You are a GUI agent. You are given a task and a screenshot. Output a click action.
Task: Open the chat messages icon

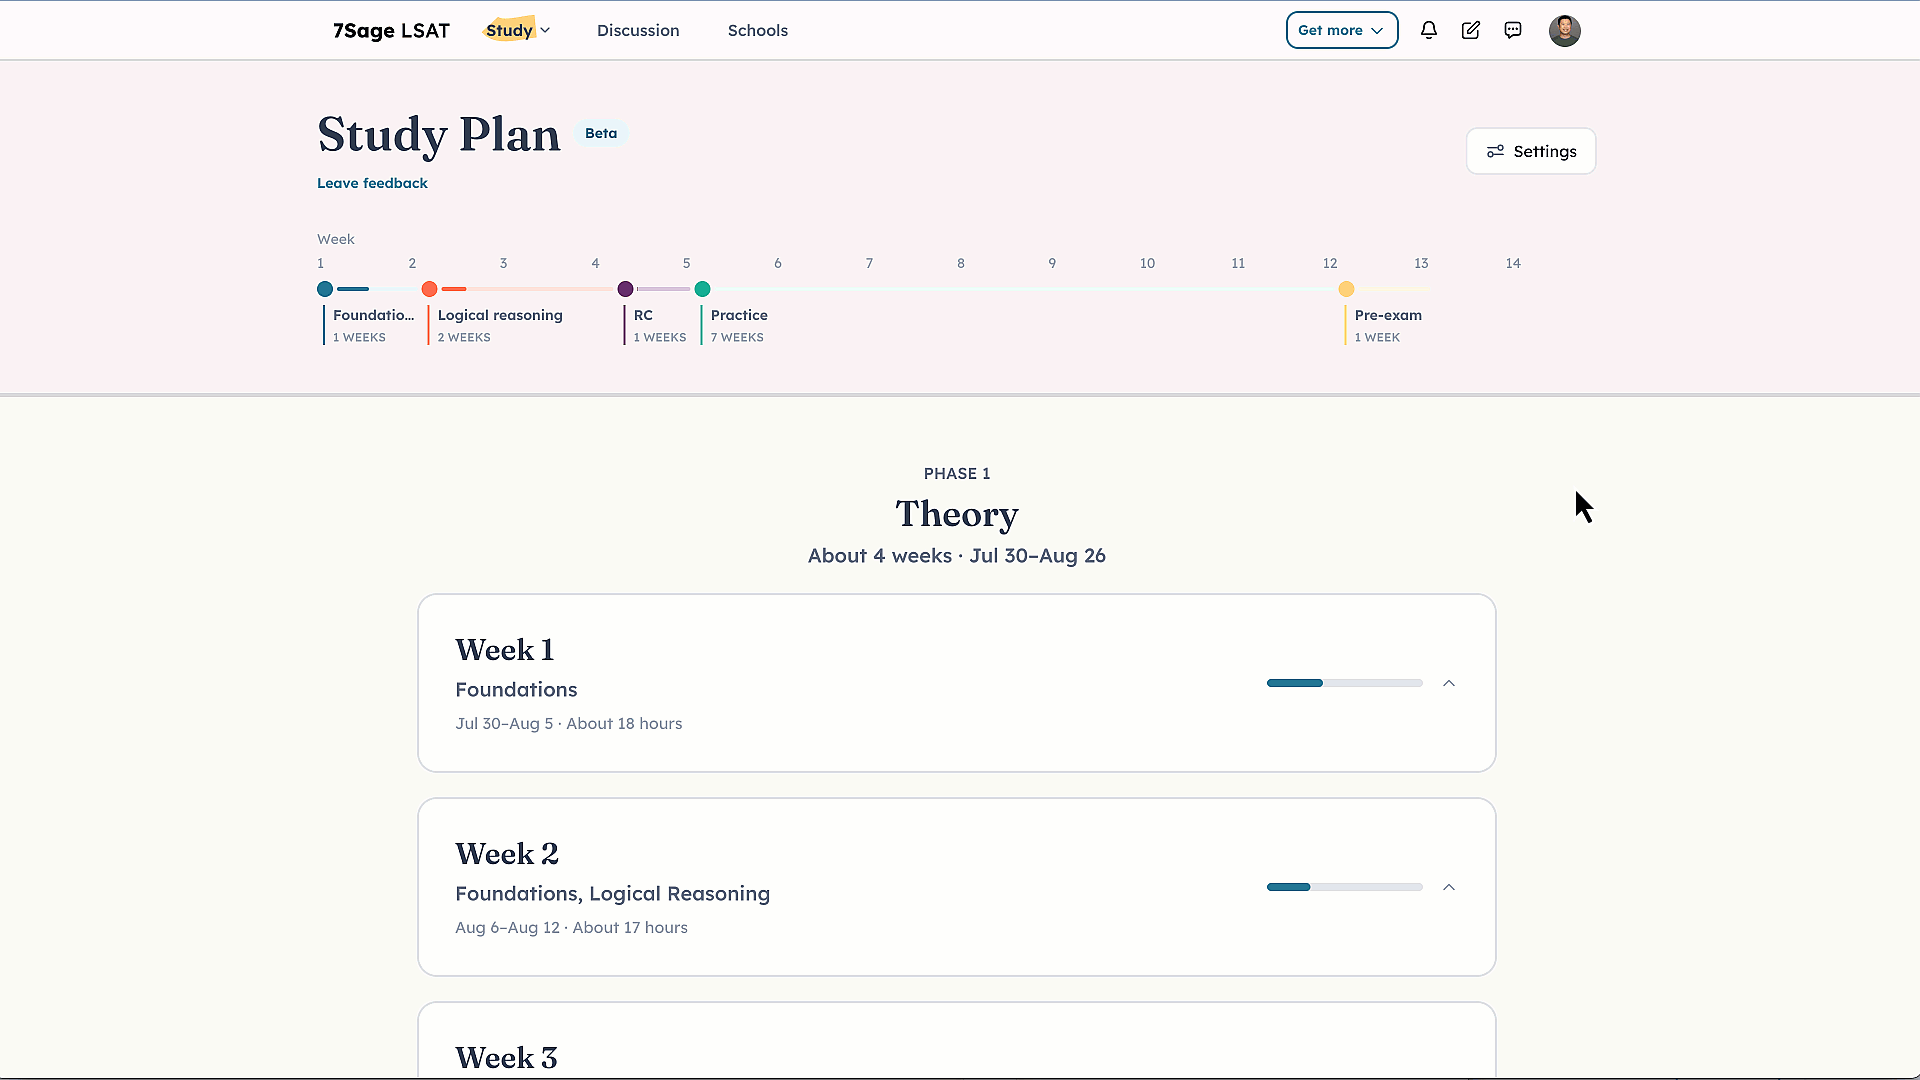[1513, 31]
